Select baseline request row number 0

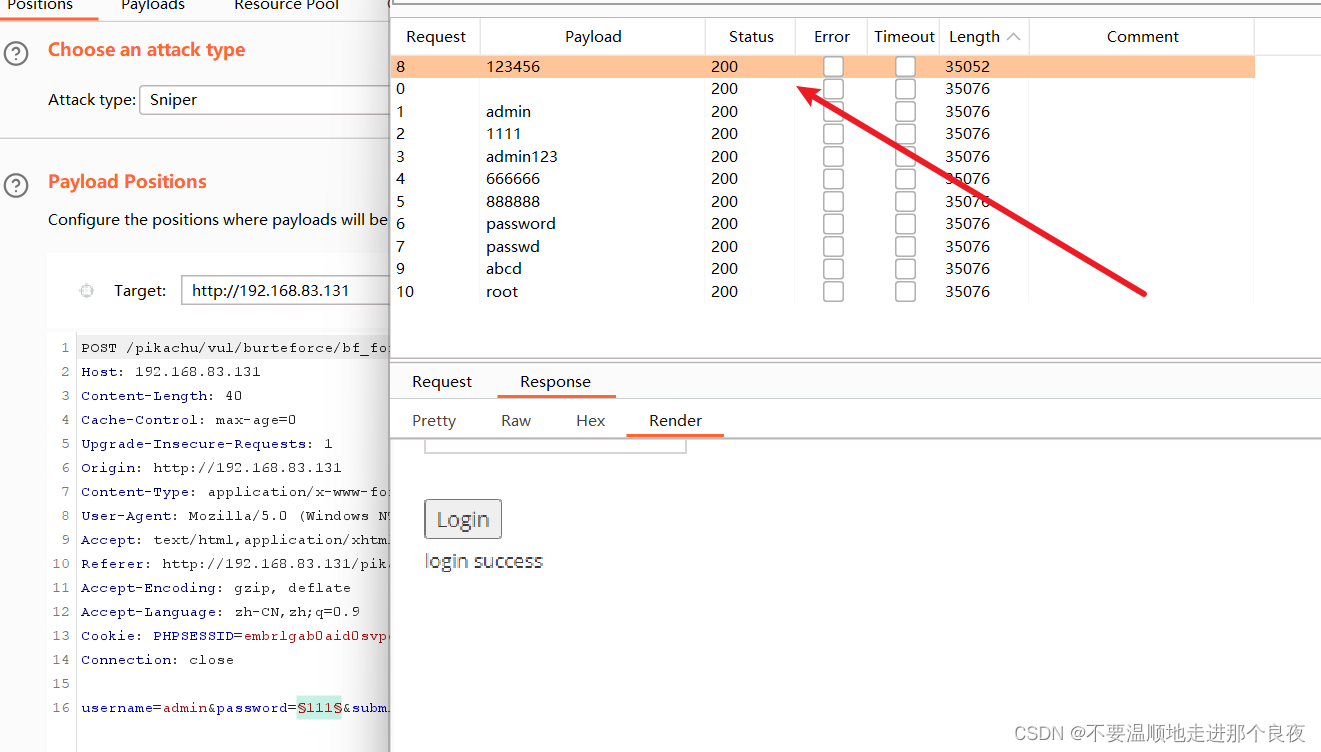click(x=822, y=89)
